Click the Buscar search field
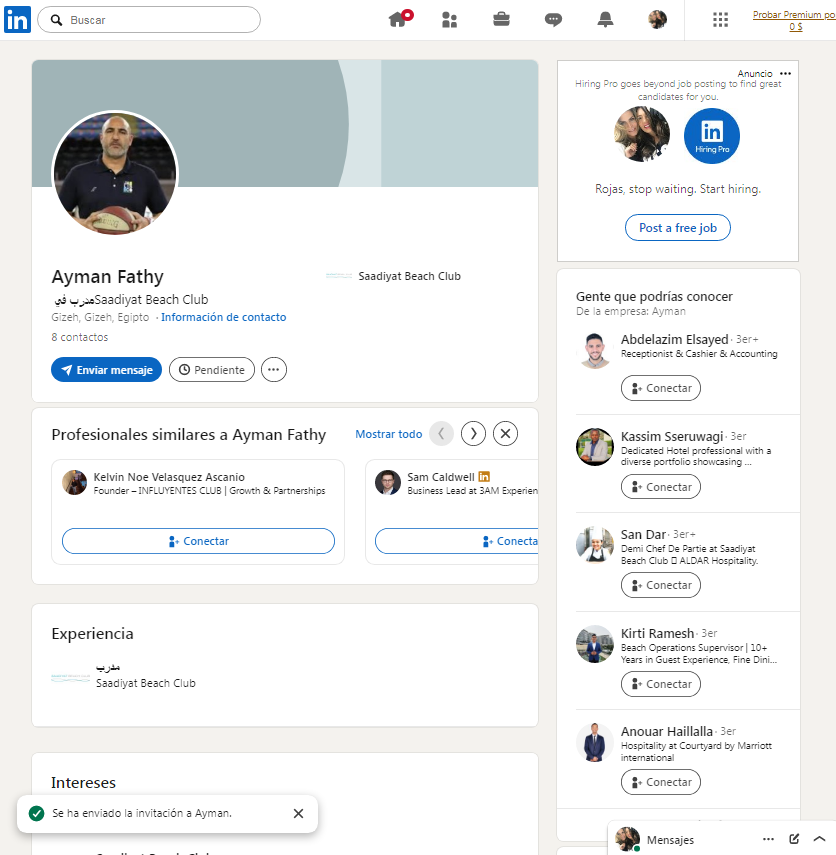 tap(149, 20)
